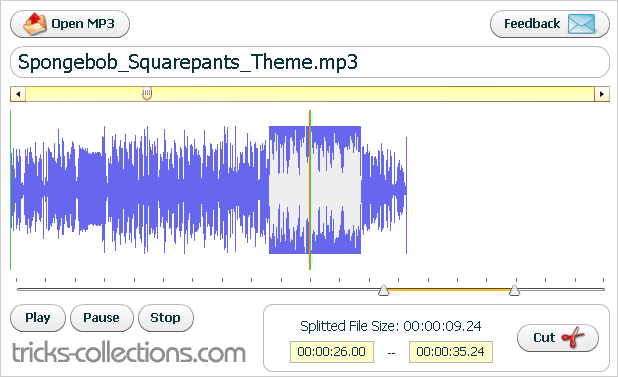Click the left arrow of horizontal scrollbar
Screen dimensions: 618x377
(x=18, y=94)
